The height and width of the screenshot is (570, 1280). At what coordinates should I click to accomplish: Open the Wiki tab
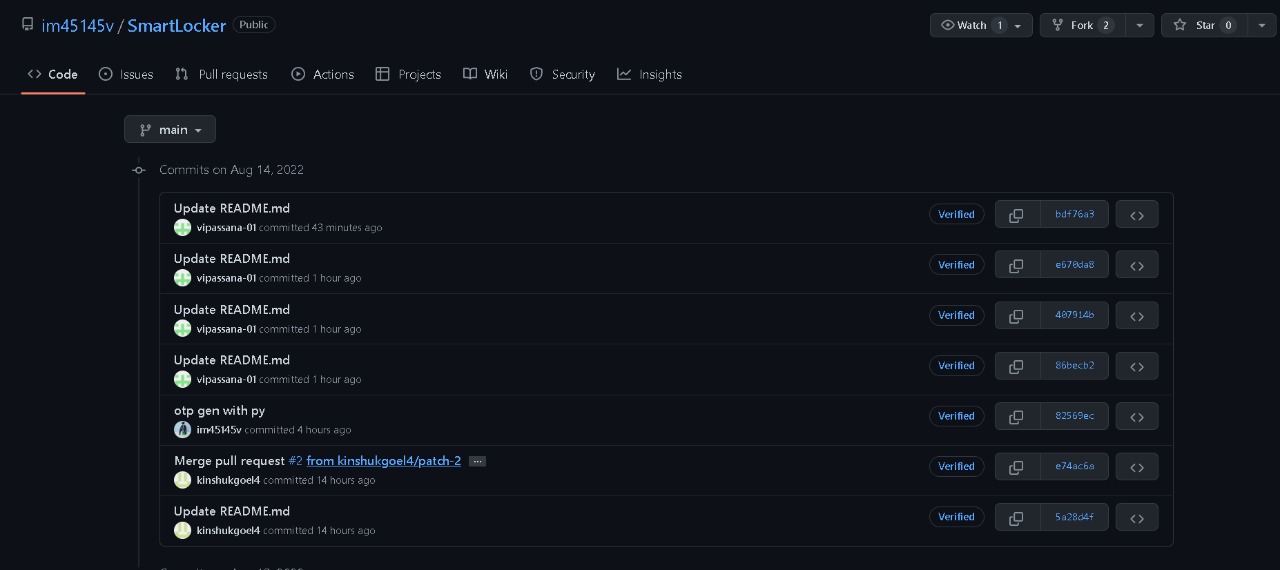pos(485,74)
